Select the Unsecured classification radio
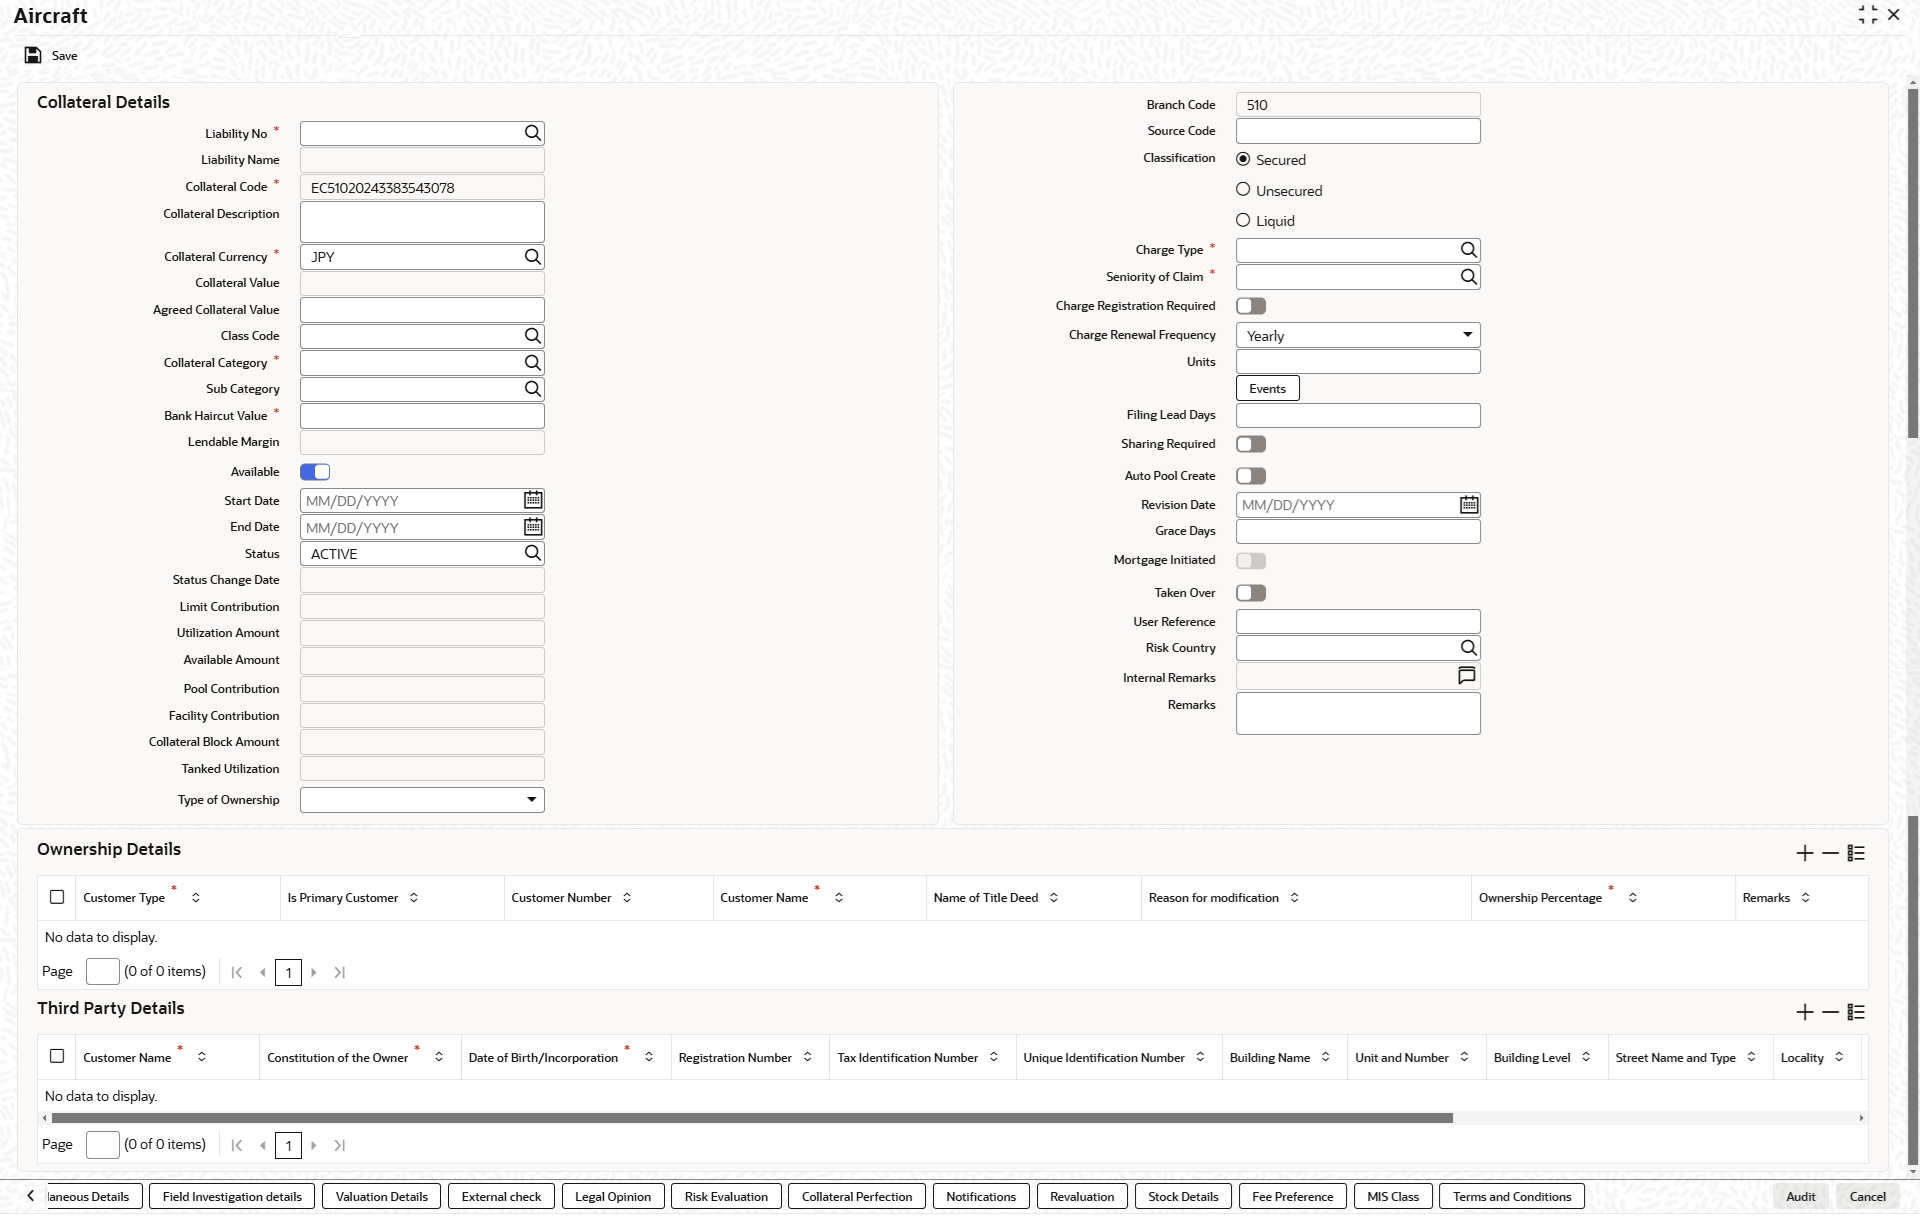The image size is (1923, 1220). tap(1244, 190)
